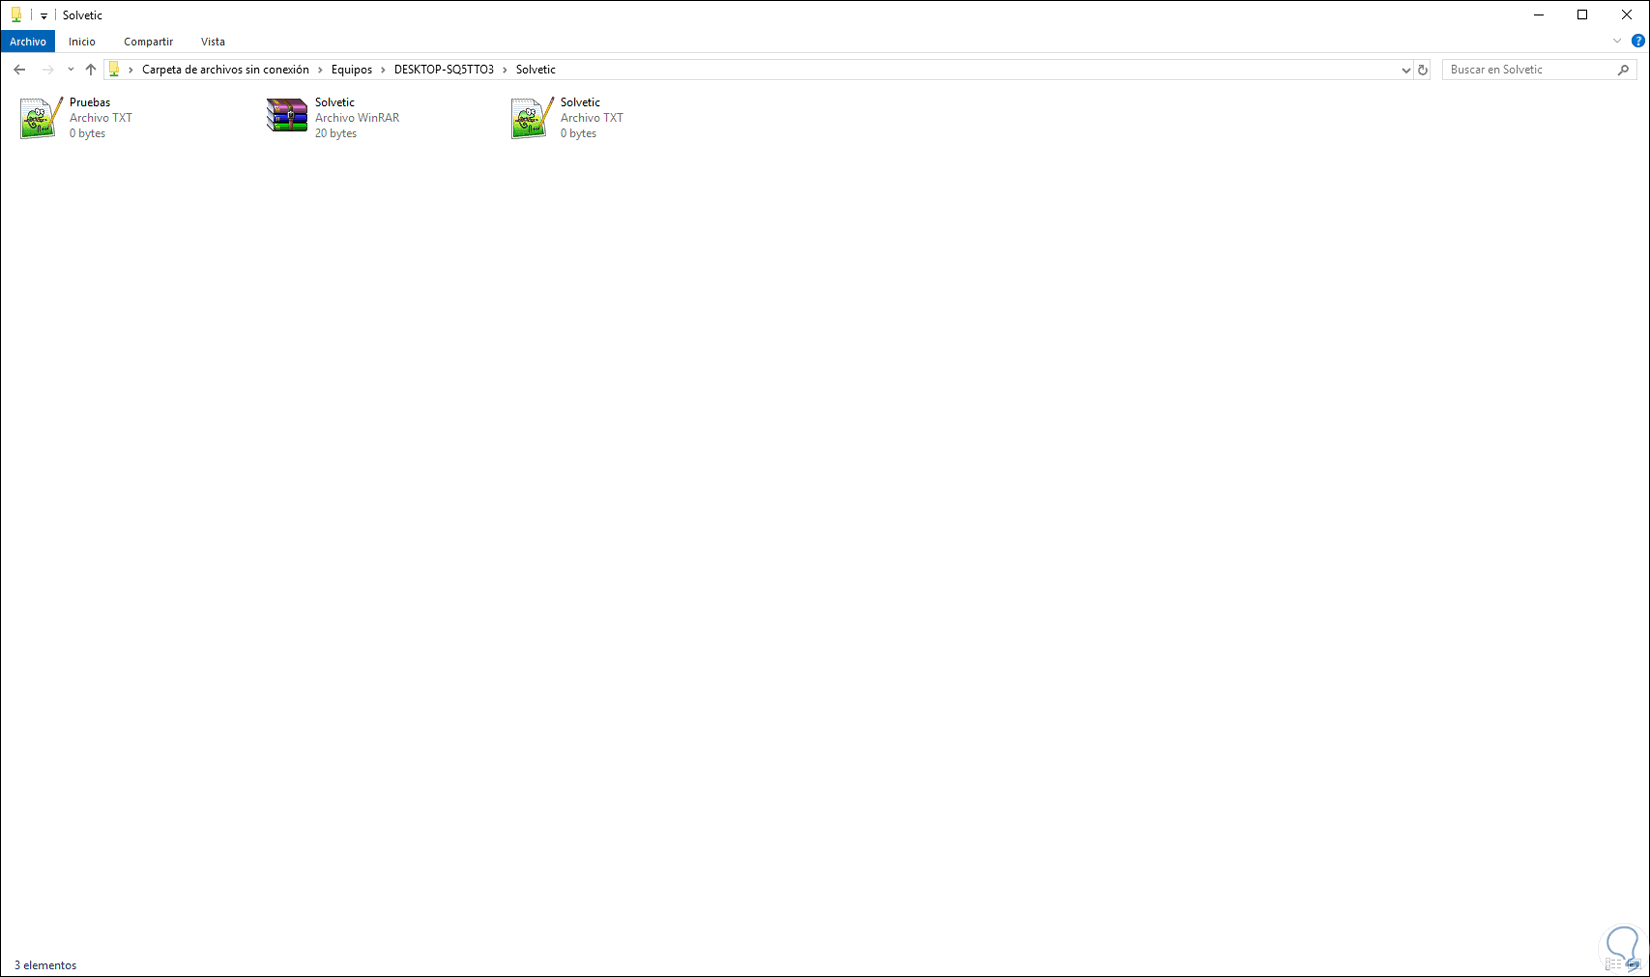Minimize the Solvetic window
Viewport: 1650px width, 977px height.
[x=1539, y=15]
